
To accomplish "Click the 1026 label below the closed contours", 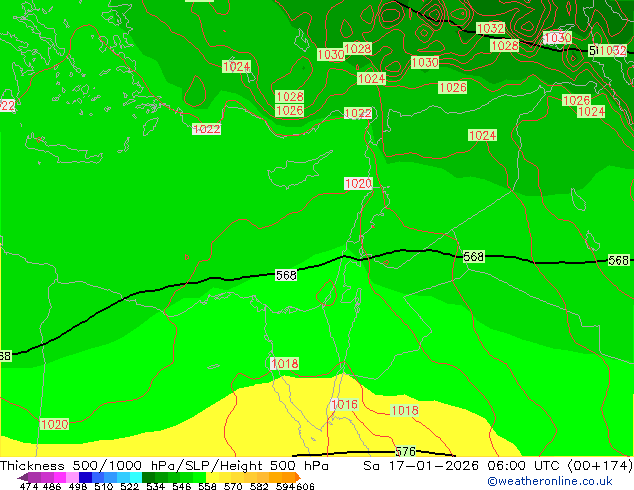I will tap(453, 87).
